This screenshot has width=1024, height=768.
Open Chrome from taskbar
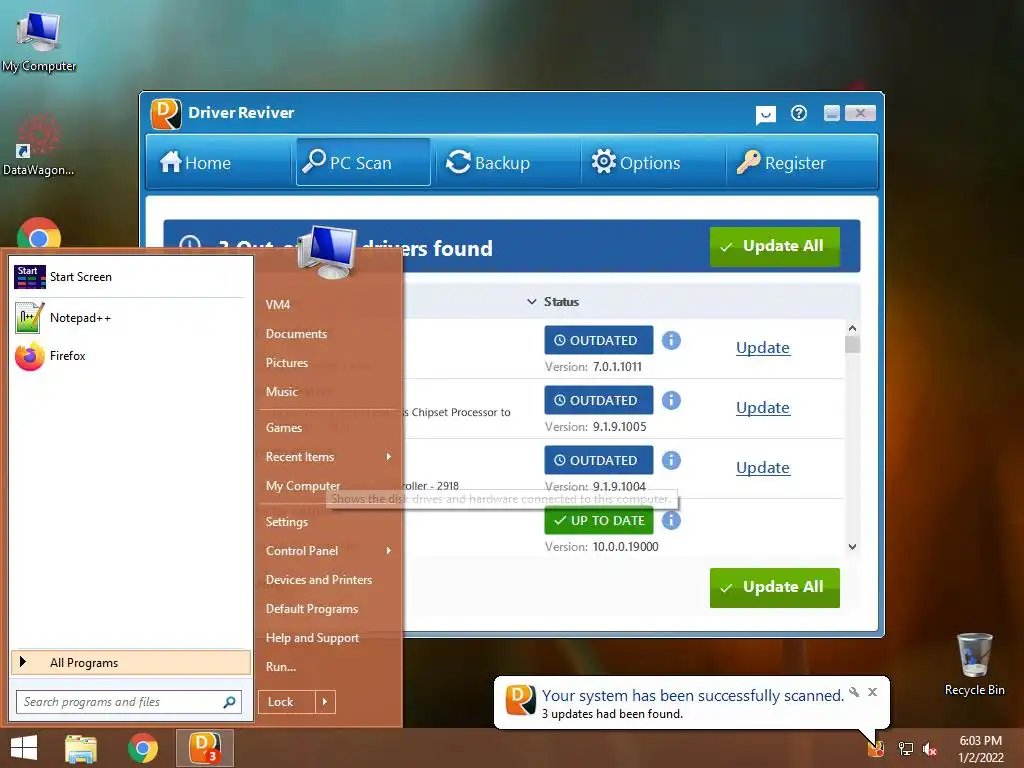click(142, 748)
